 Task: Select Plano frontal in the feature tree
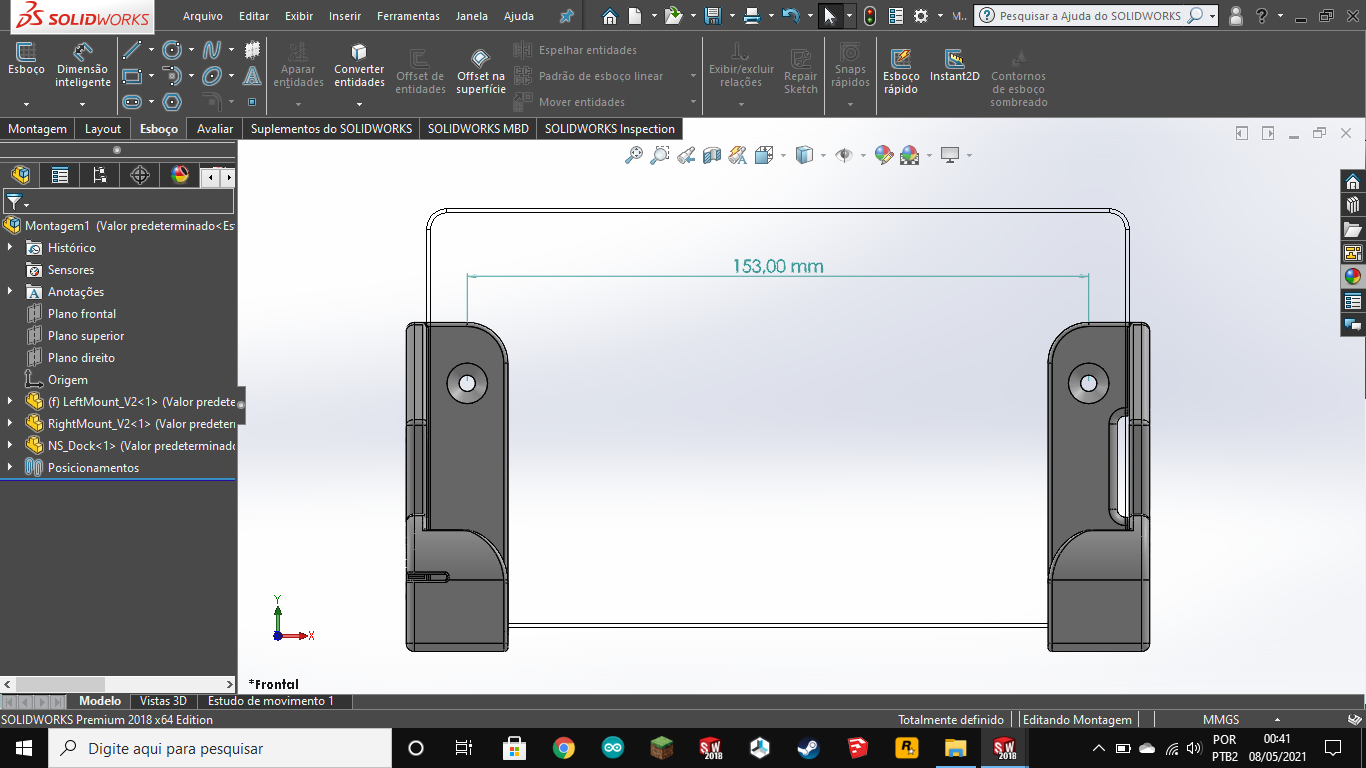coord(82,314)
